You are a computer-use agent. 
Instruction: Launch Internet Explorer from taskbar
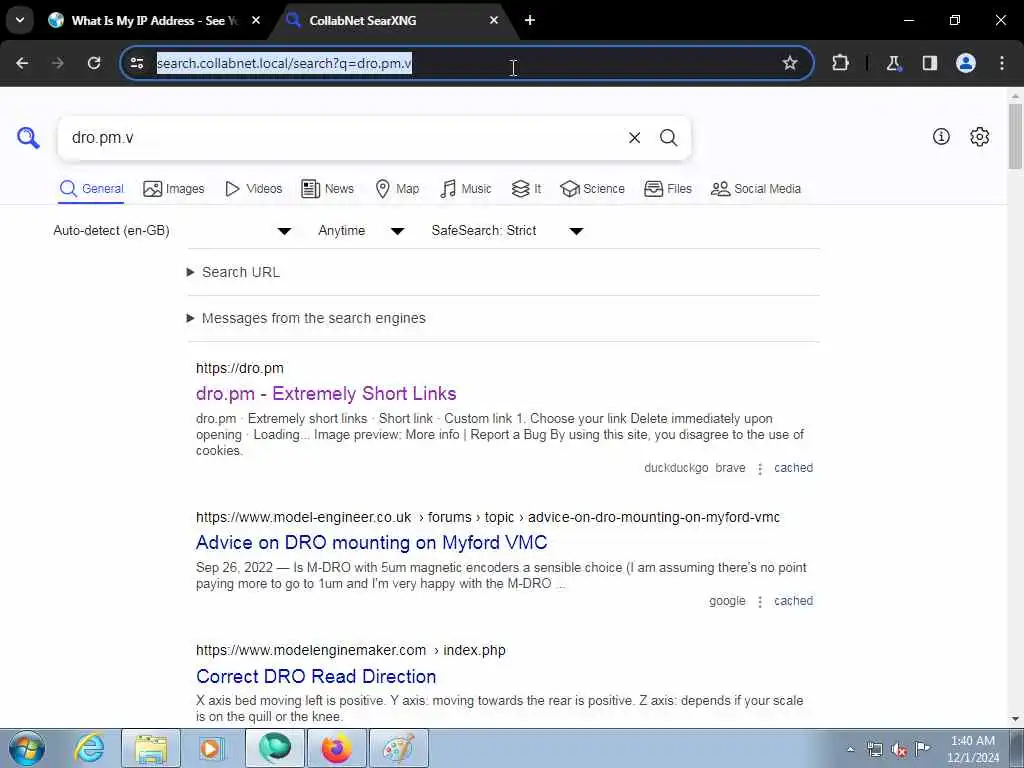point(89,748)
